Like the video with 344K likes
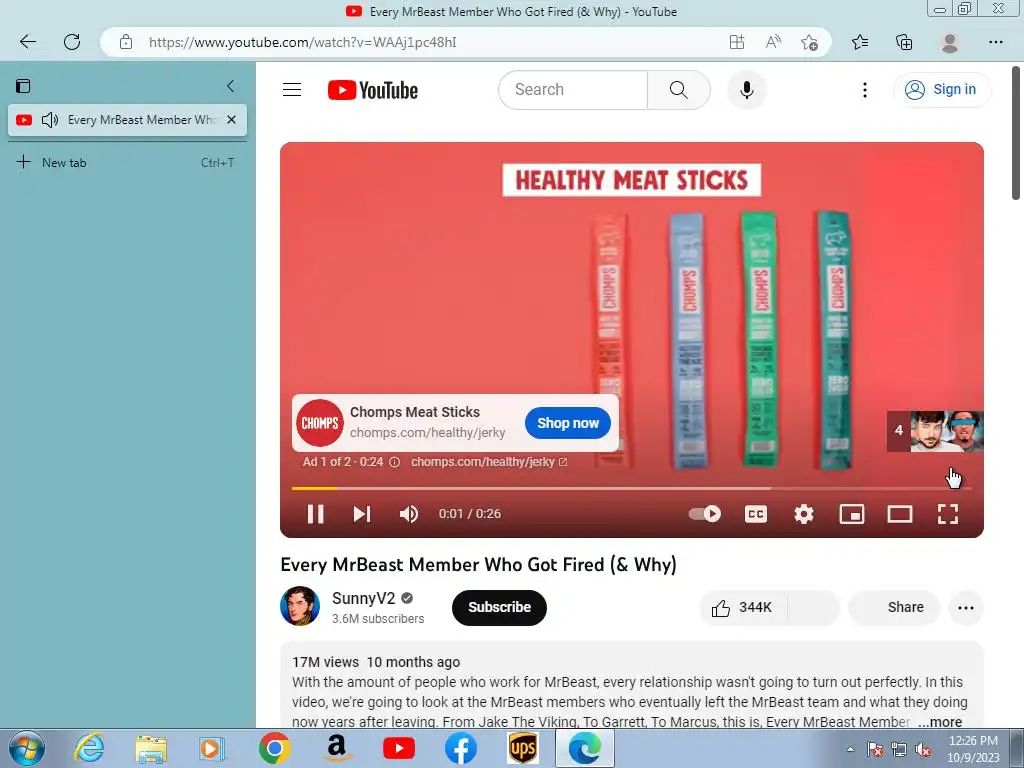This screenshot has width=1024, height=768. [x=743, y=608]
